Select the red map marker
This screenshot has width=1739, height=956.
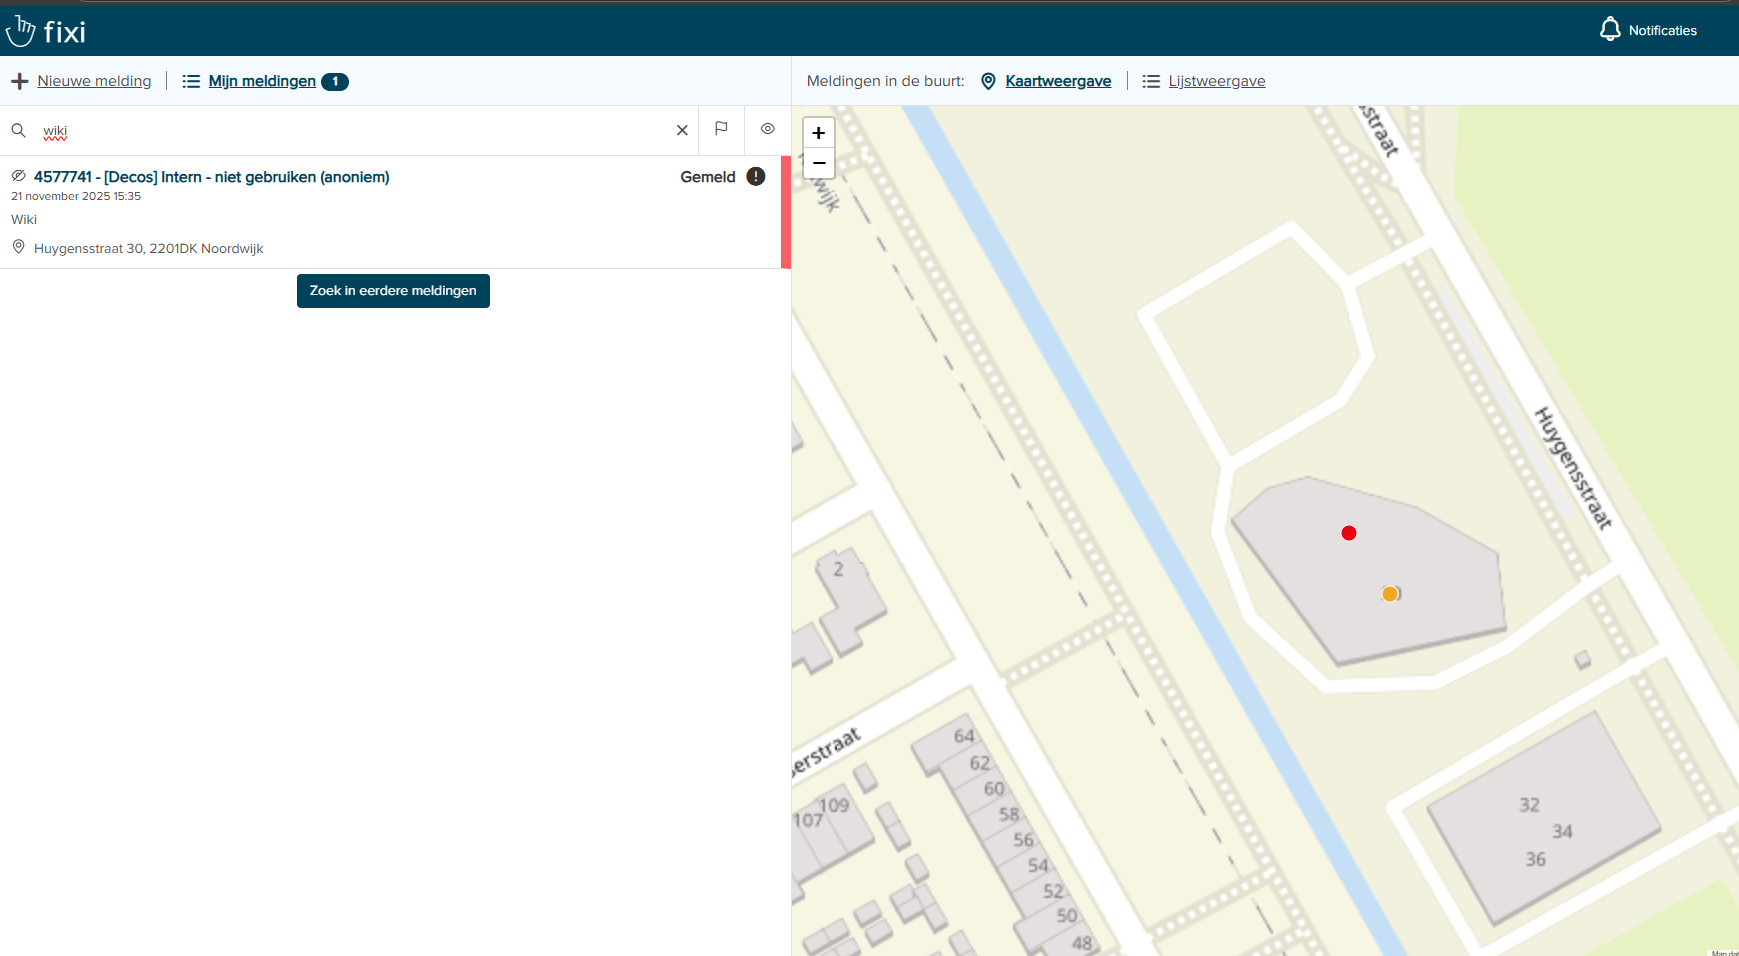coord(1349,533)
